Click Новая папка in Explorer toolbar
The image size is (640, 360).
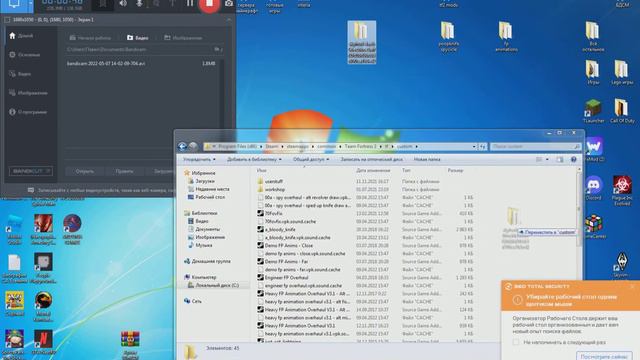tap(427, 160)
